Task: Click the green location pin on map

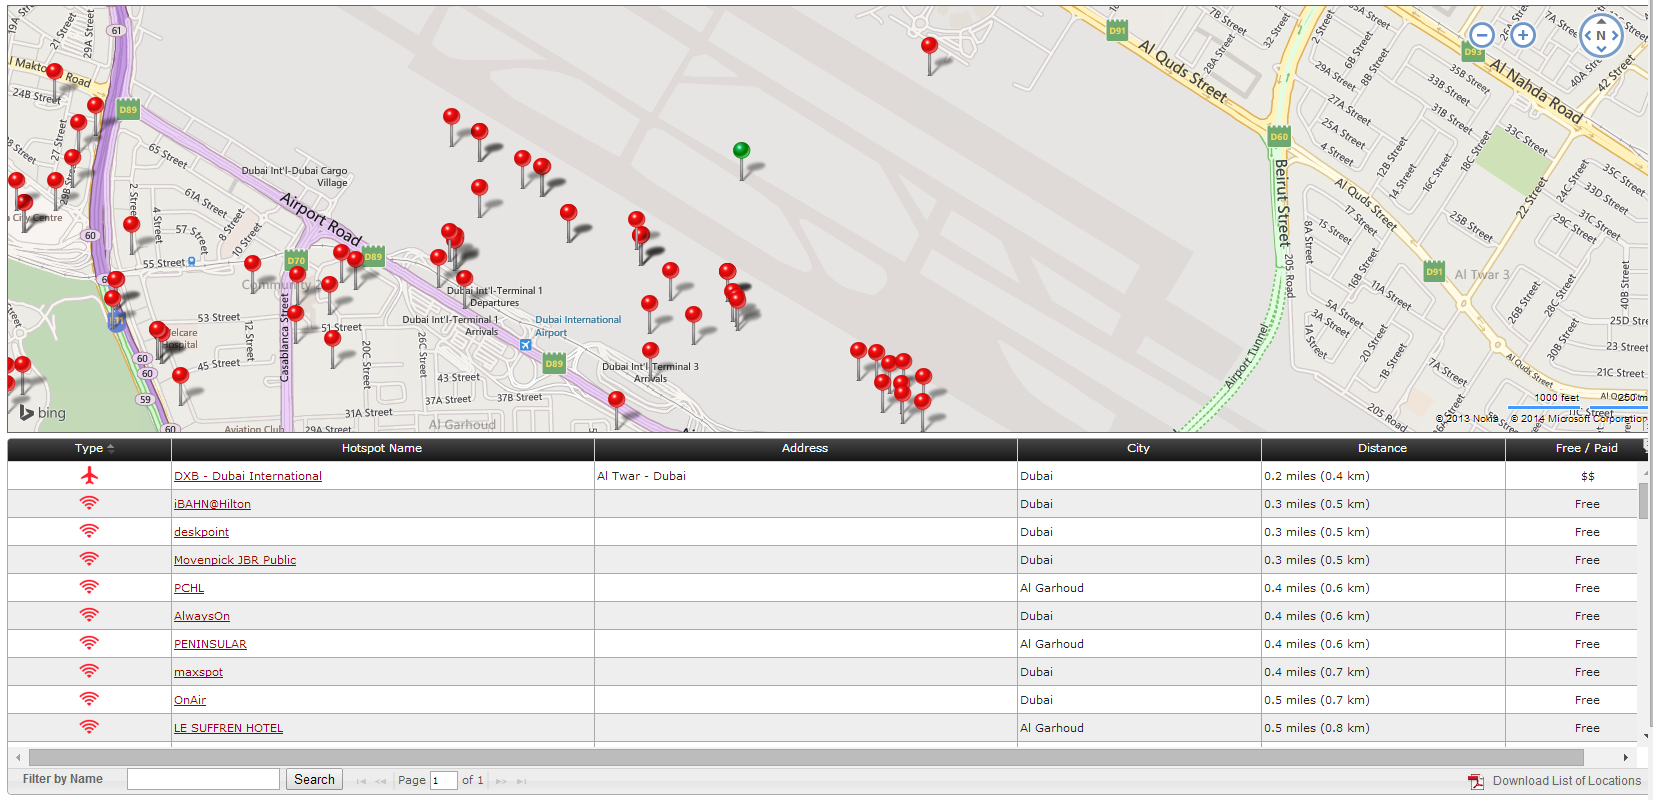Action: pos(741,151)
